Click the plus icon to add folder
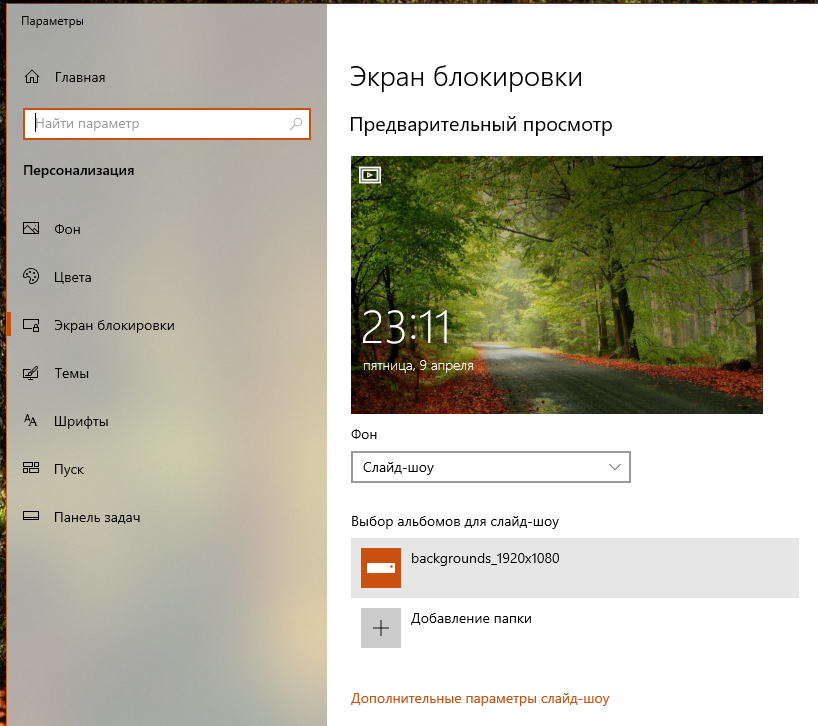Image resolution: width=818 pixels, height=726 pixels. (x=381, y=628)
